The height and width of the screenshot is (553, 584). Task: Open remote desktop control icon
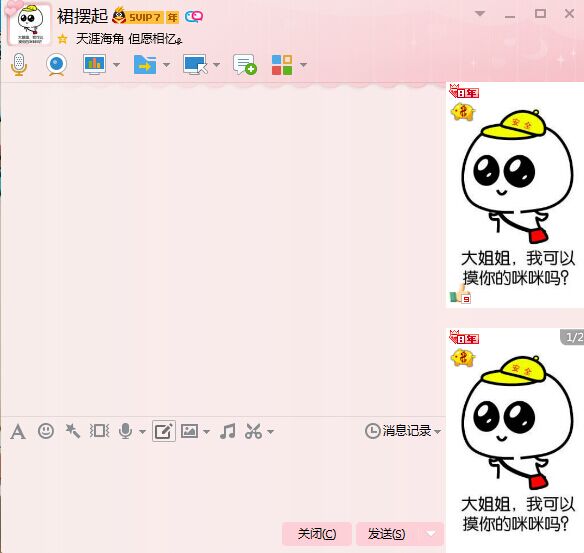pyautogui.click(x=195, y=64)
